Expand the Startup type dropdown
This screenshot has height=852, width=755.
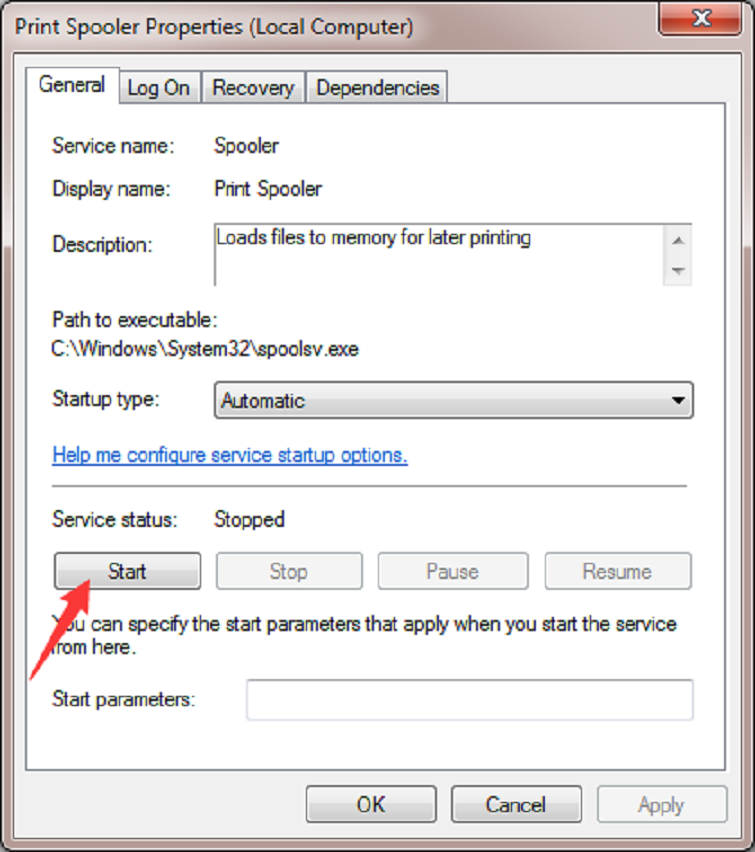click(x=453, y=401)
